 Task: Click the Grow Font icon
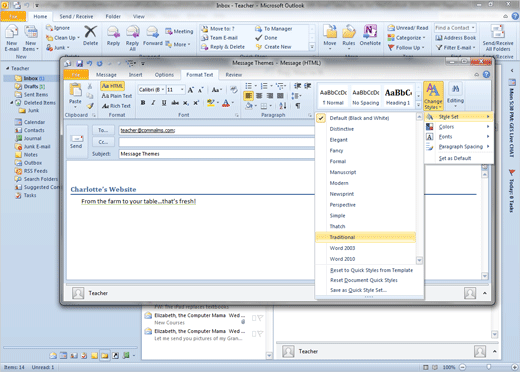[x=191, y=90]
